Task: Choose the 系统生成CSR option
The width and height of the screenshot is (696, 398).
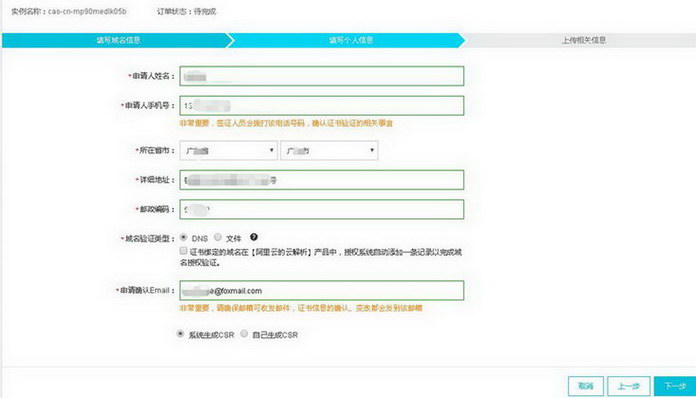Action: [x=180, y=334]
